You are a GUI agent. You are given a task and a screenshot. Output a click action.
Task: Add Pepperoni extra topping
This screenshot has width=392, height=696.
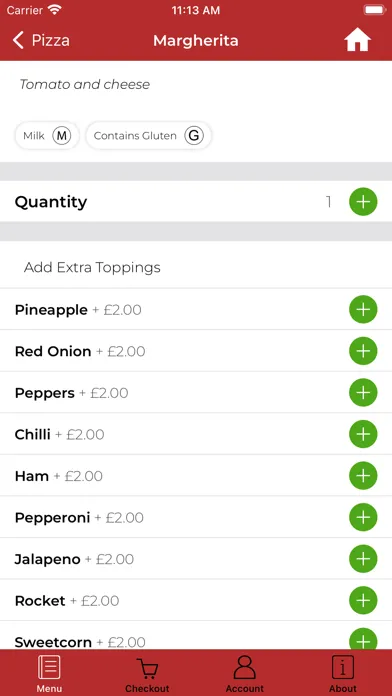tap(363, 517)
